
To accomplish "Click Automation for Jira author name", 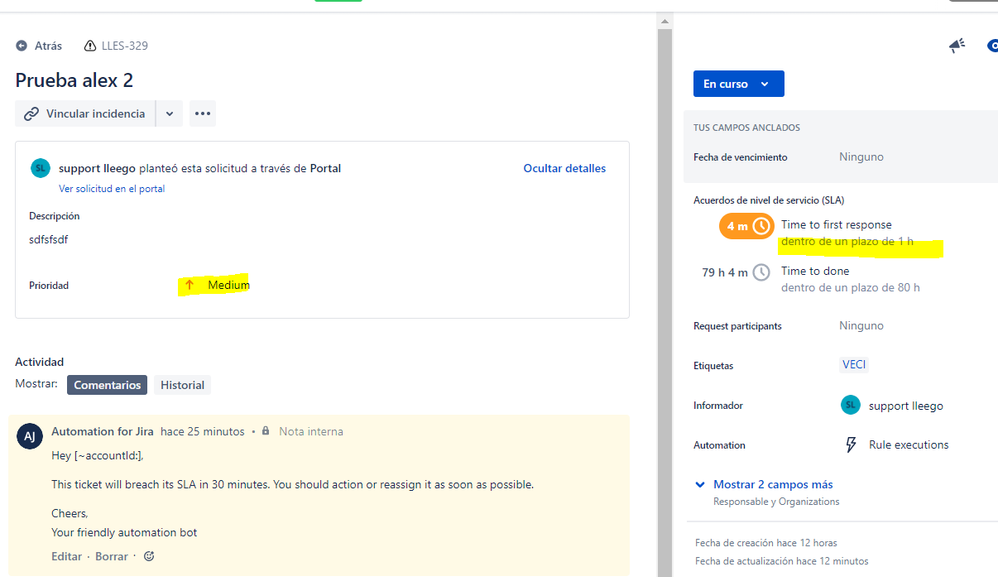I will [x=102, y=431].
